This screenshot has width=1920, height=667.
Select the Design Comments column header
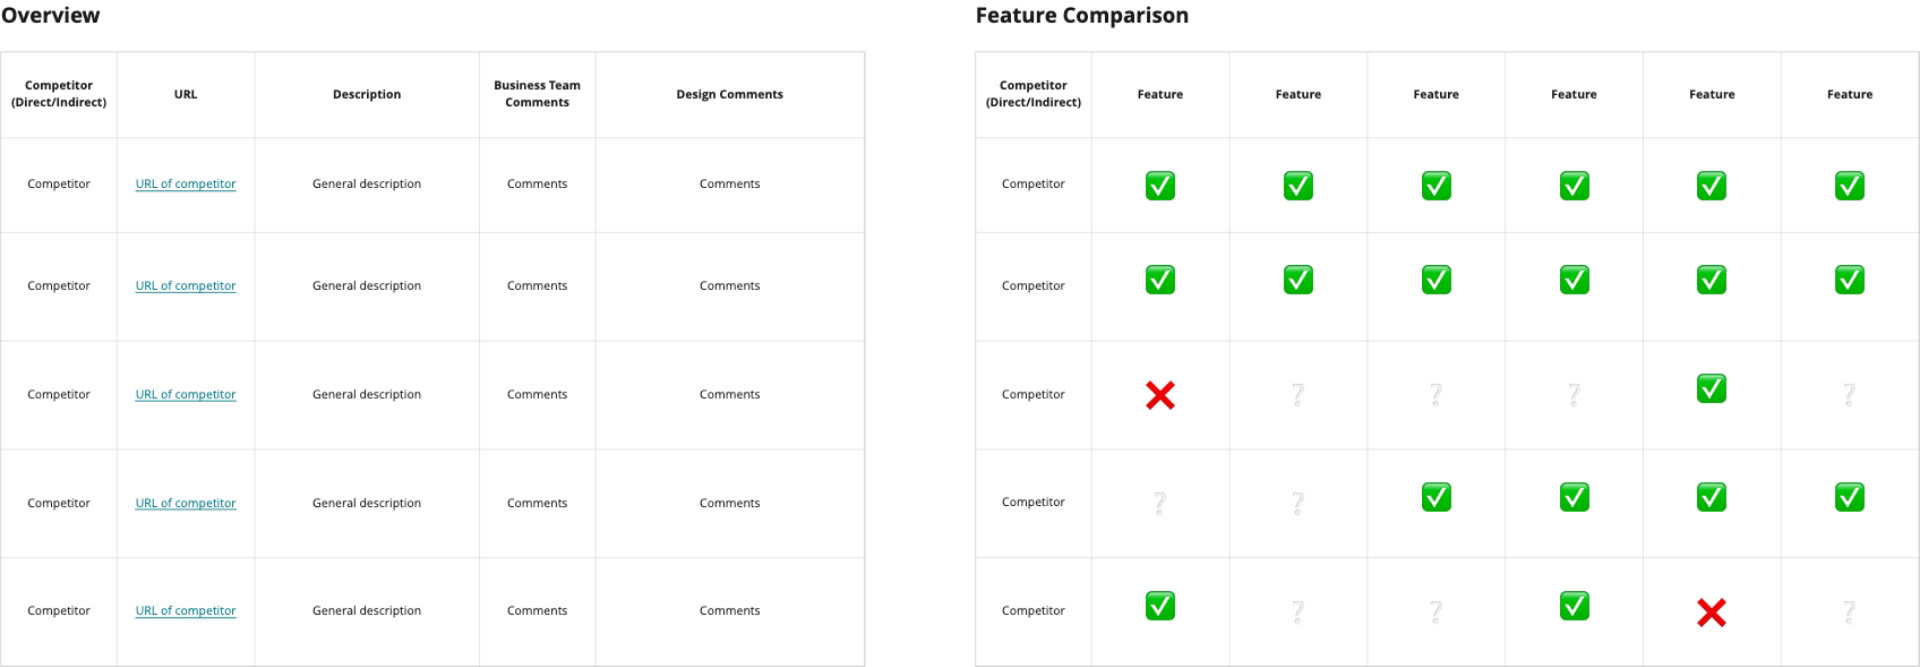(x=730, y=94)
